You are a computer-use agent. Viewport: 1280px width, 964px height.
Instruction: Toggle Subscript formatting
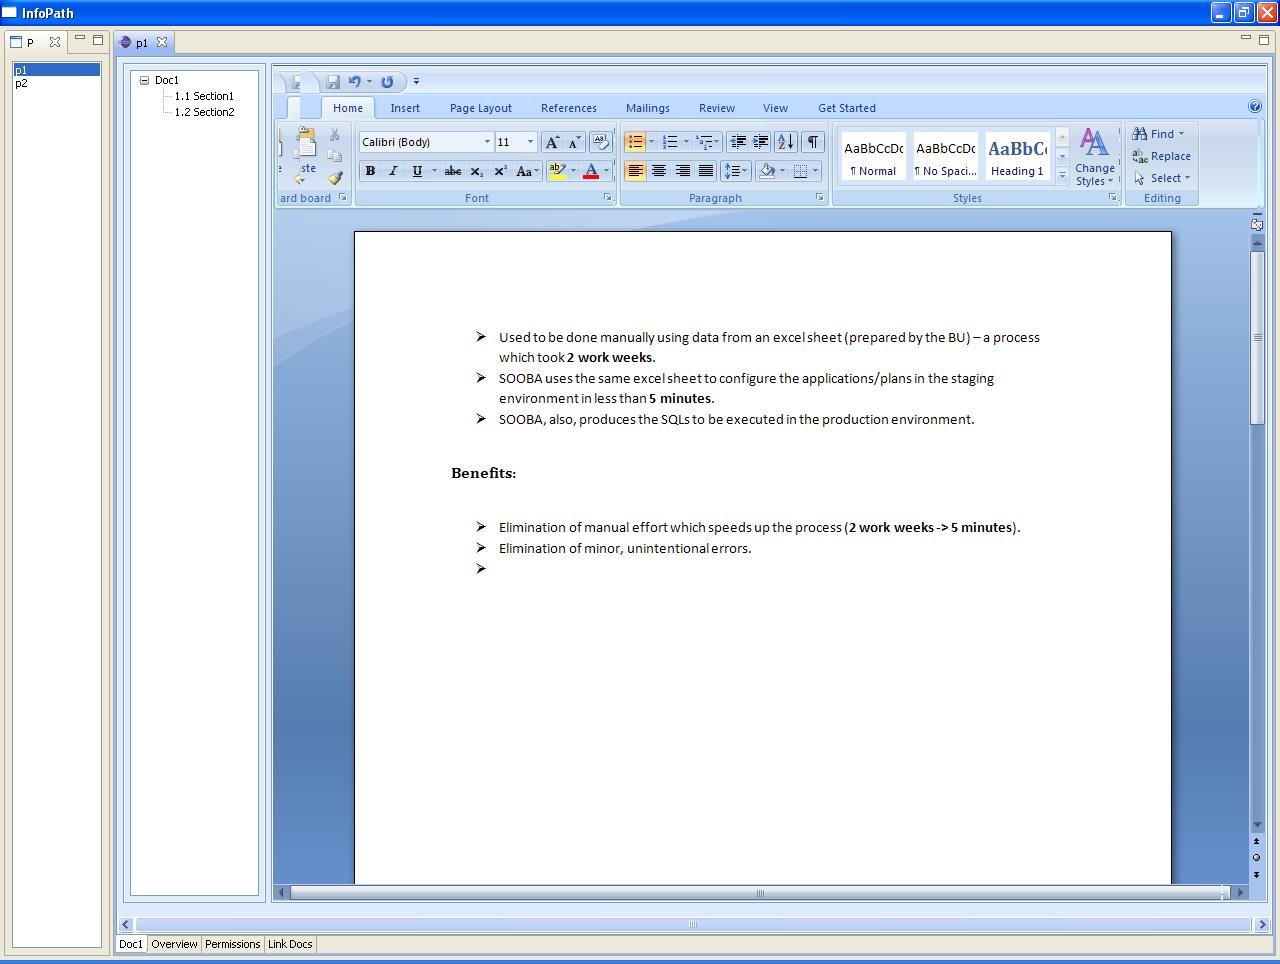[477, 171]
